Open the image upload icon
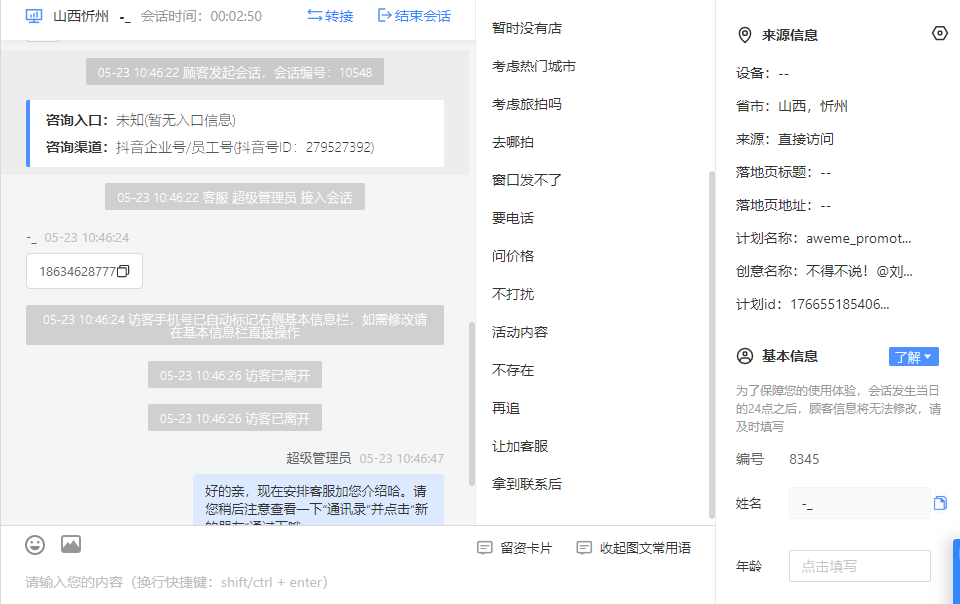The height and width of the screenshot is (604, 960). [x=71, y=544]
